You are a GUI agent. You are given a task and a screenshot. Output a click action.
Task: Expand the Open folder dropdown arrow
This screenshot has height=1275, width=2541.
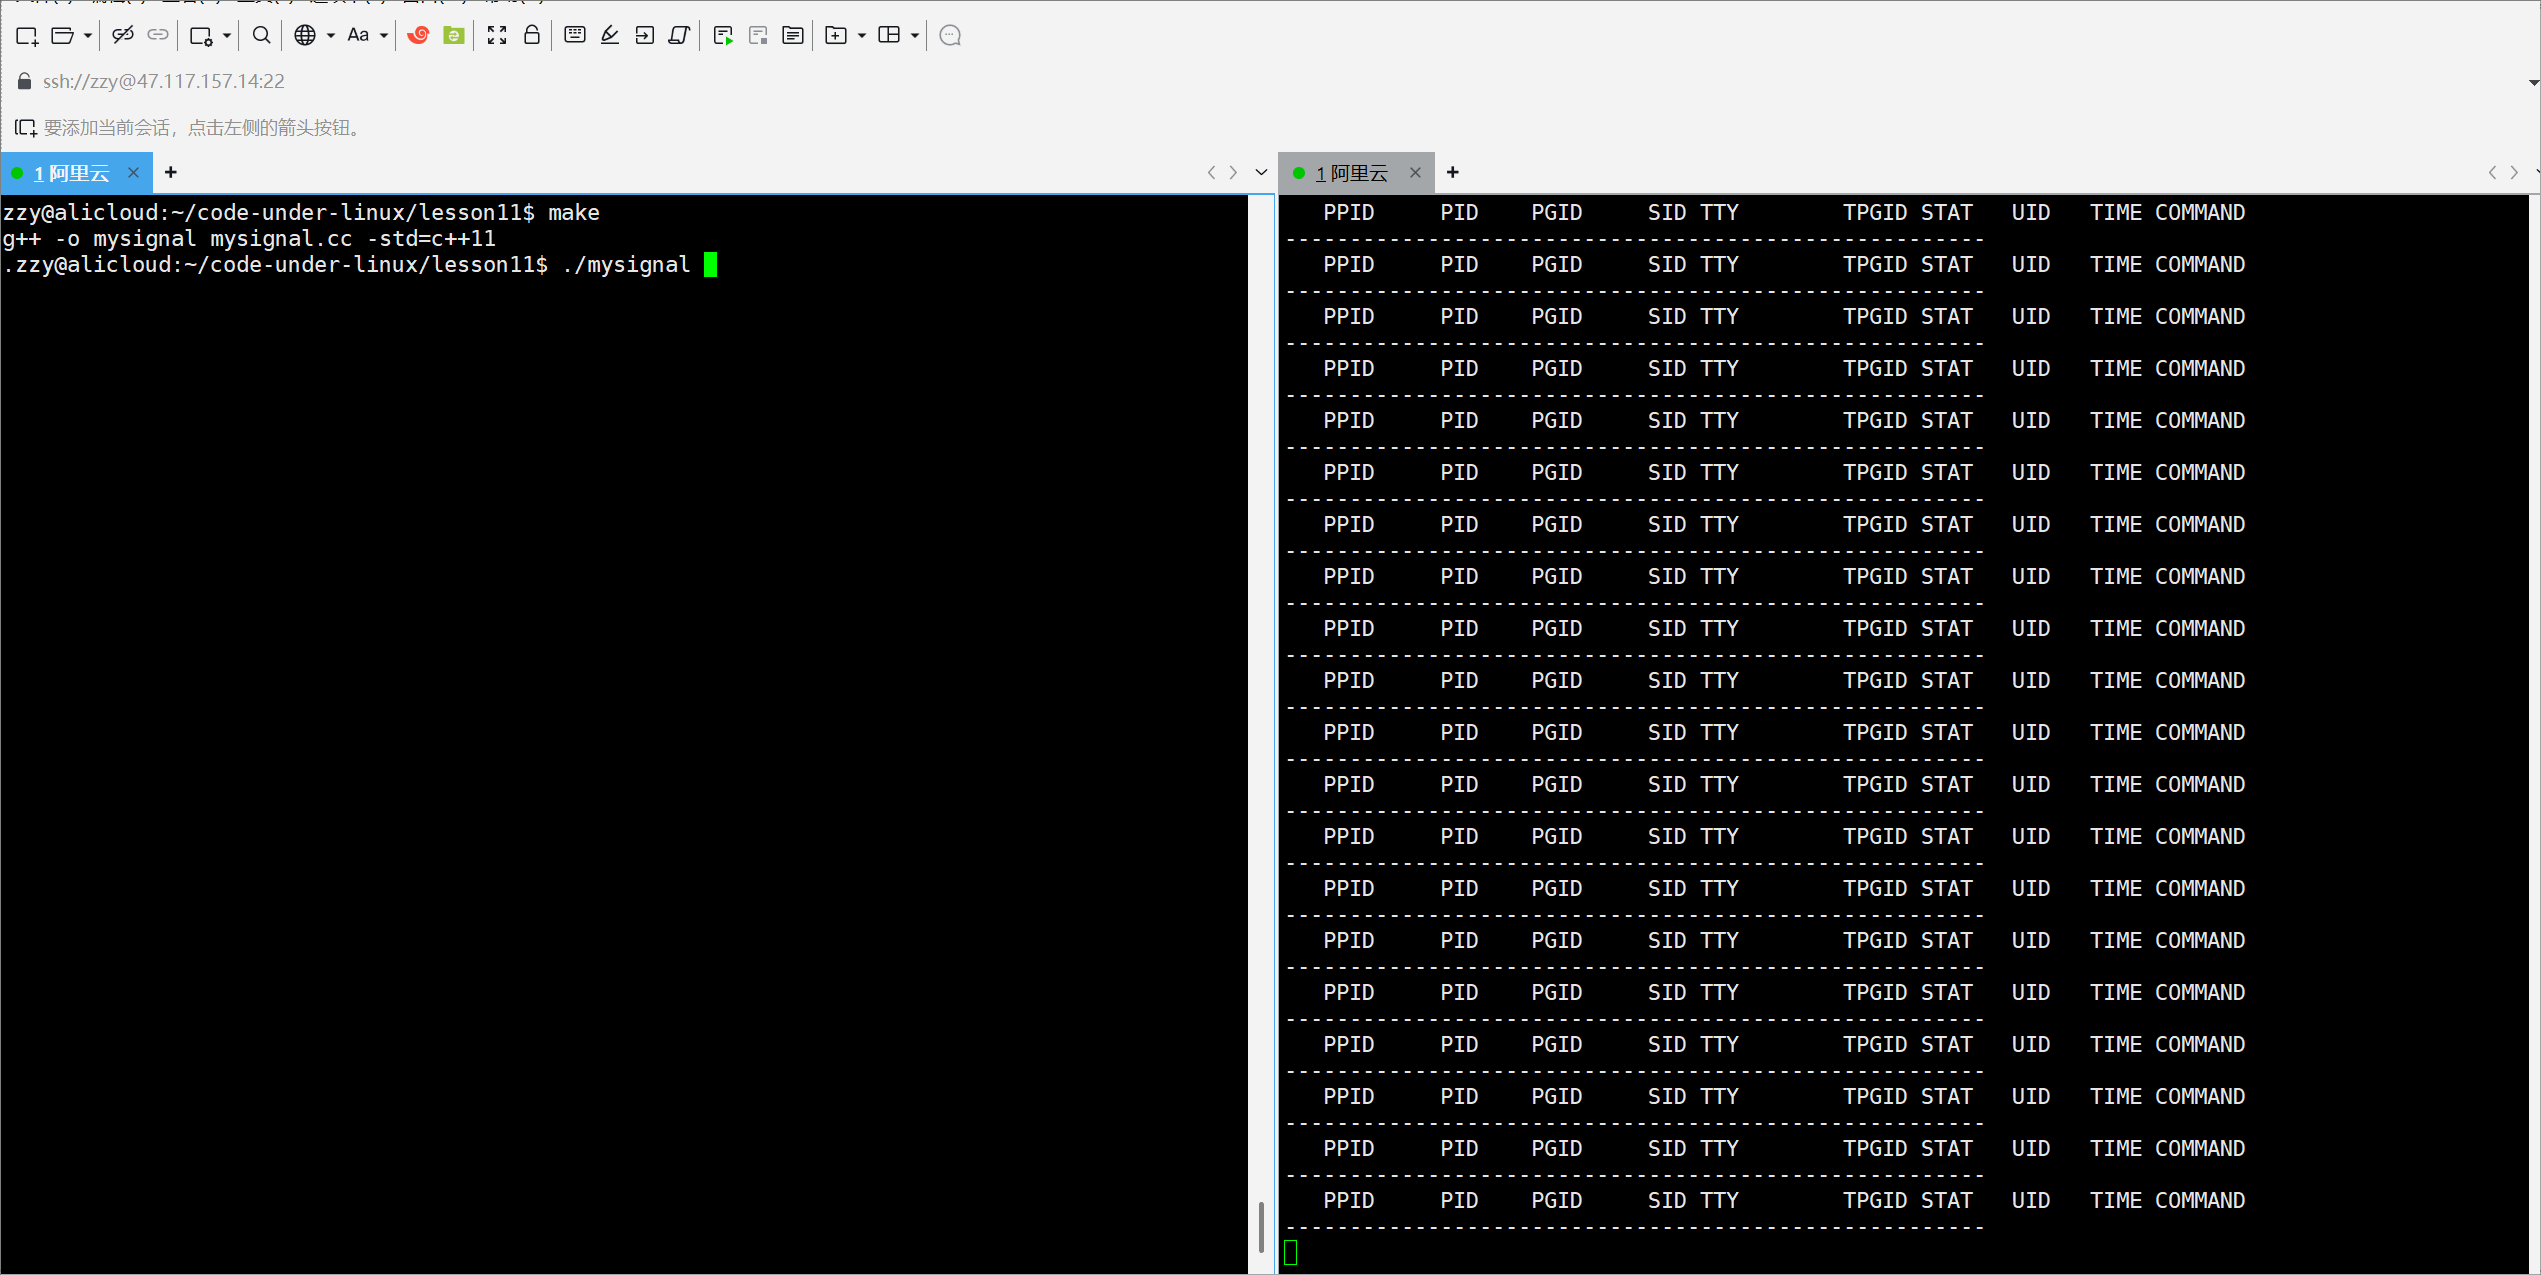pyautogui.click(x=88, y=36)
